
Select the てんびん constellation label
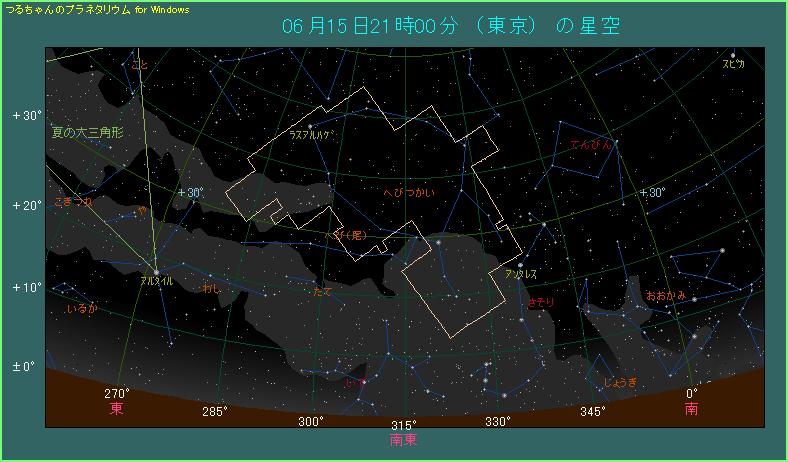pos(588,146)
